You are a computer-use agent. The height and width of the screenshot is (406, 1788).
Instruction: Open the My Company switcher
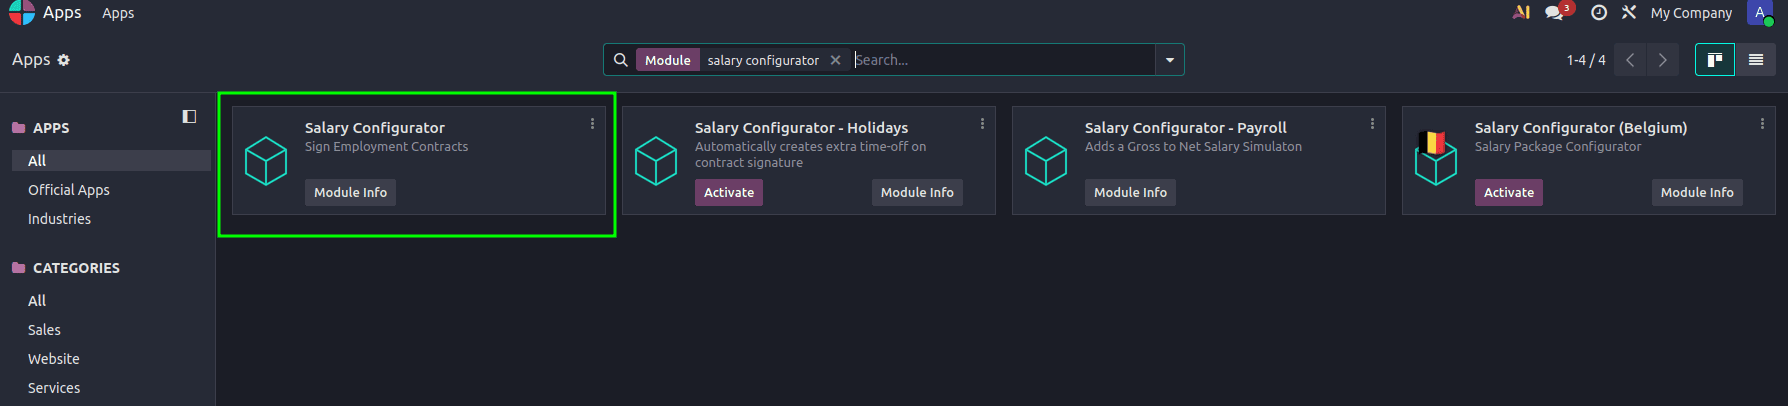(1691, 13)
